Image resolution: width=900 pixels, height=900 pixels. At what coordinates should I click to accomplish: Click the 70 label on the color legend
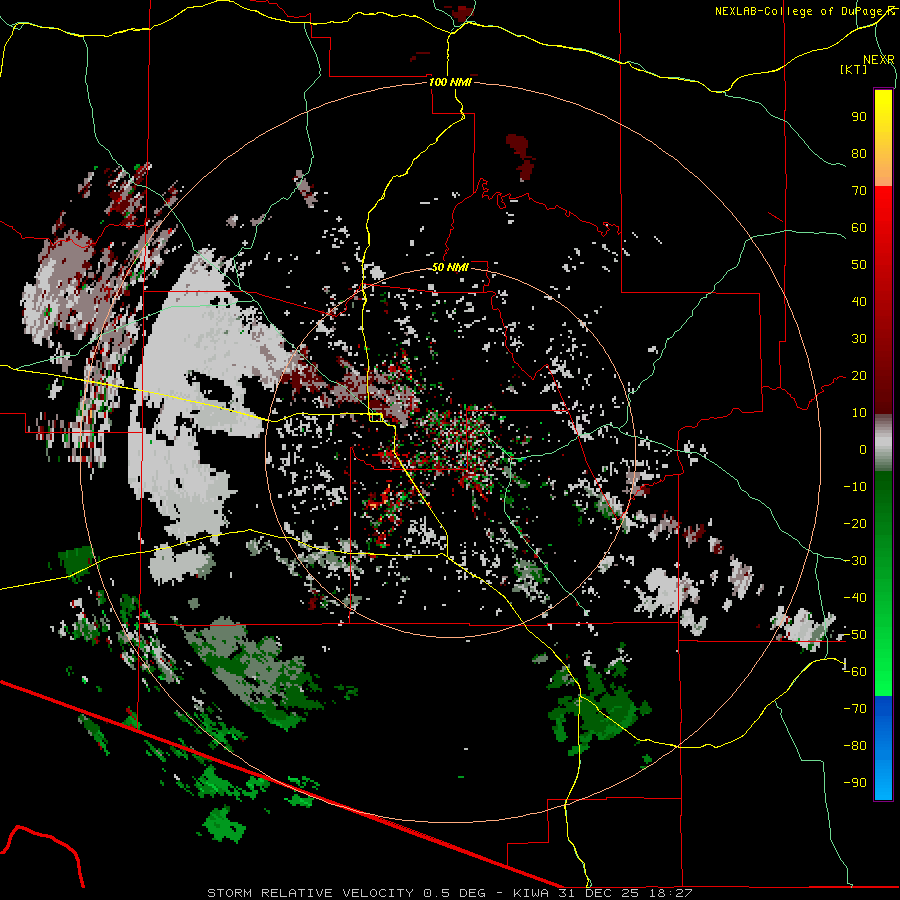coord(859,191)
